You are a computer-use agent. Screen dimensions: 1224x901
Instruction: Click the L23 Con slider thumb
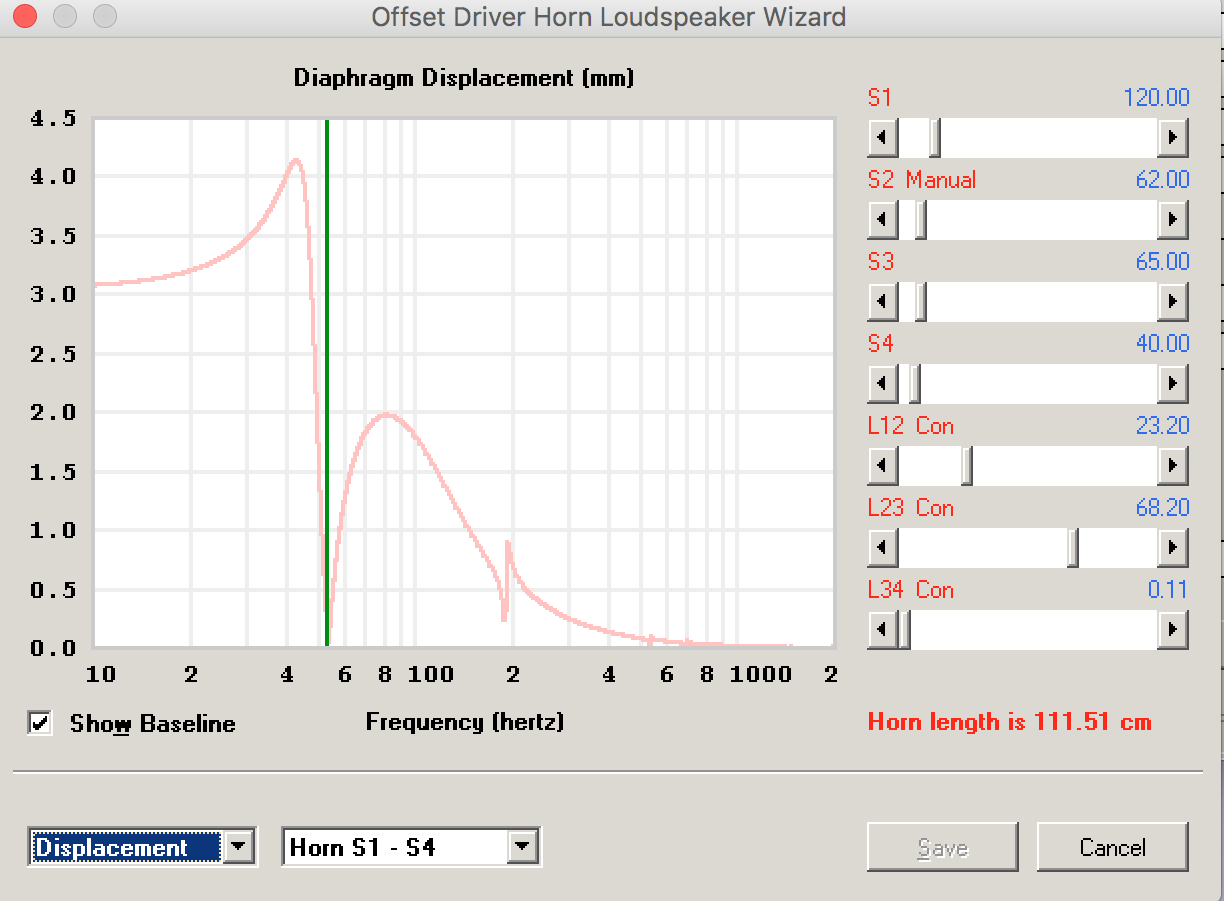(x=1072, y=547)
